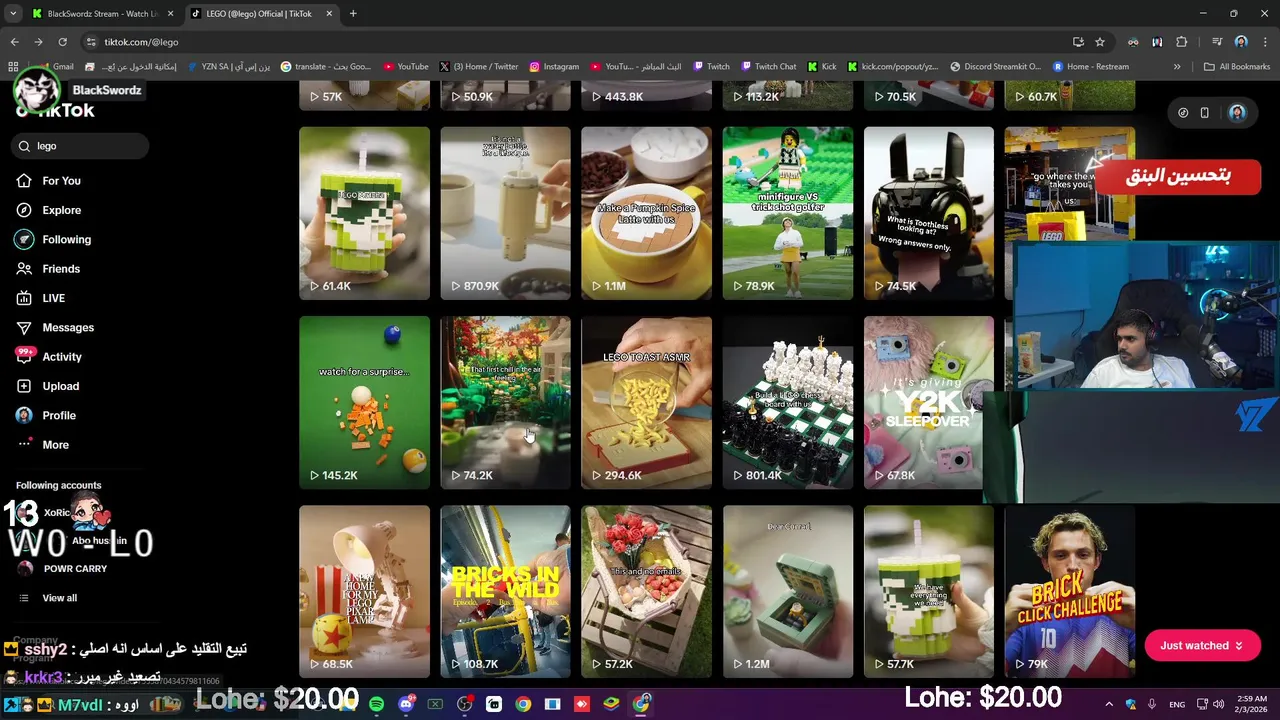Click the phone icon in TikTok header
The height and width of the screenshot is (720, 1280).
pyautogui.click(x=1205, y=113)
